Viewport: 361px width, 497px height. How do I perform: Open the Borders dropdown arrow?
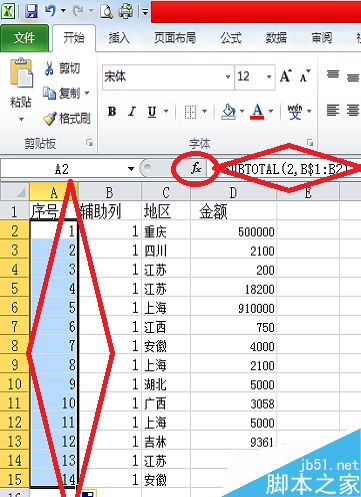tap(204, 111)
